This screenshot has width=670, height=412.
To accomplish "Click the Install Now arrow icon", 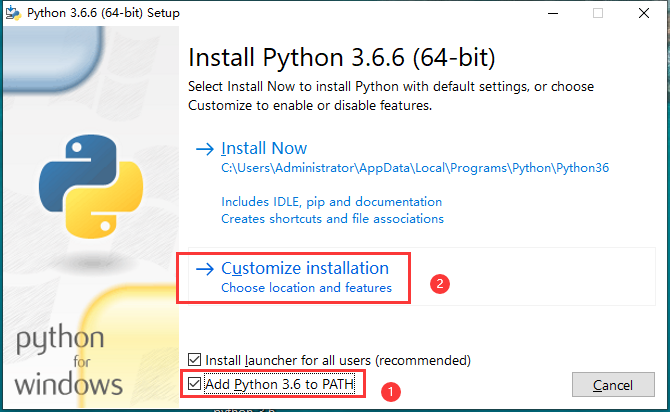I will click(x=205, y=149).
